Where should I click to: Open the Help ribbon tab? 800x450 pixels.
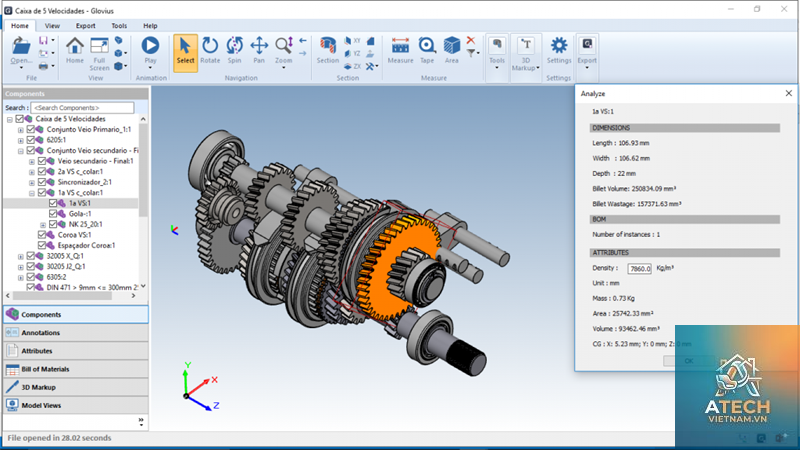click(150, 26)
